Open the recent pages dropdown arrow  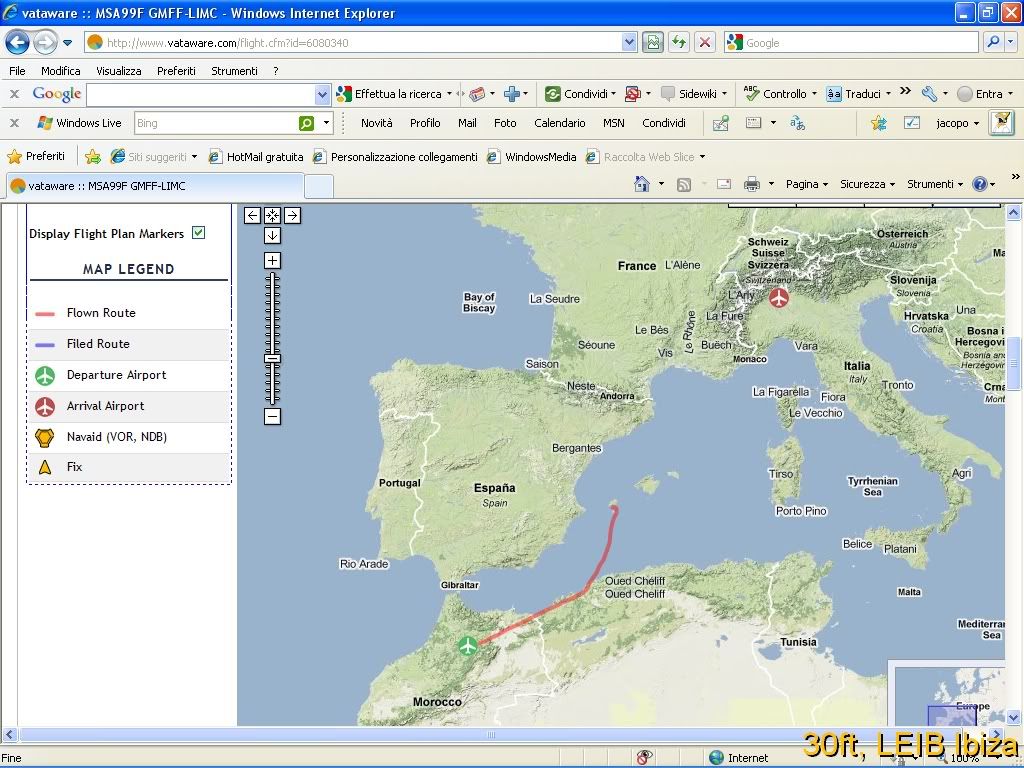pos(67,43)
